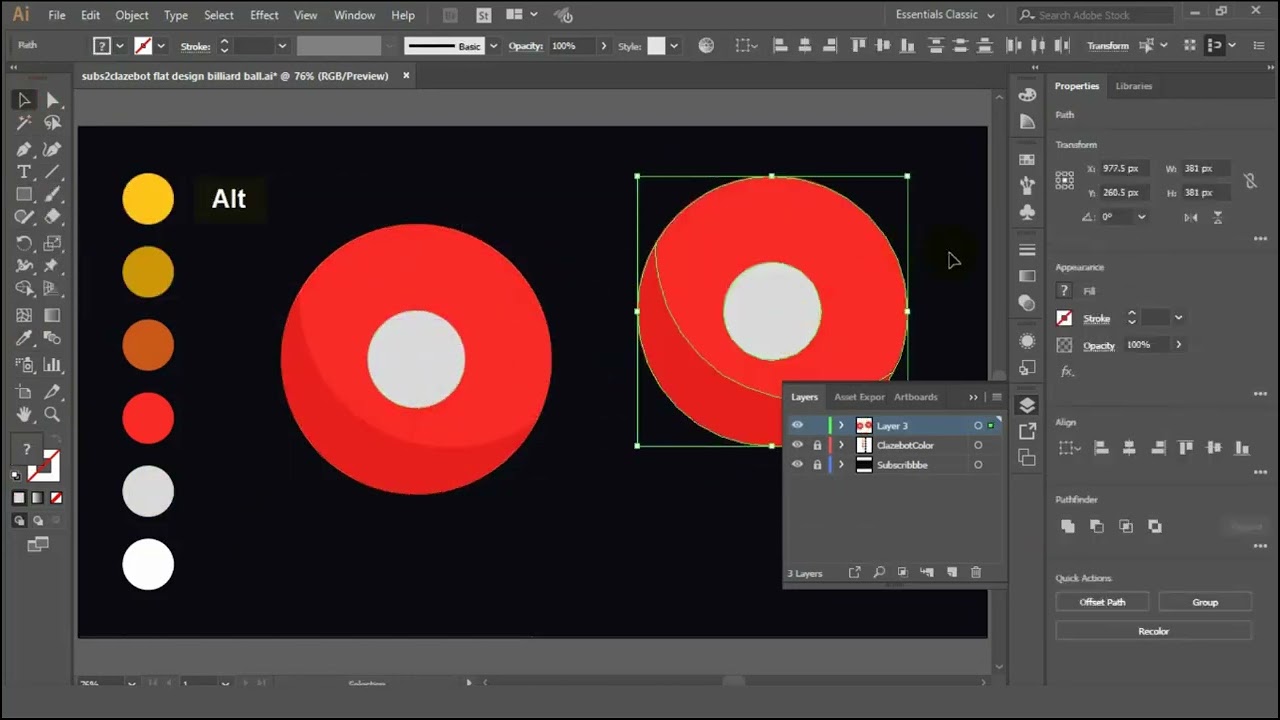This screenshot has height=720, width=1280.
Task: Toggle constrain width and height proportions
Action: (x=1249, y=181)
